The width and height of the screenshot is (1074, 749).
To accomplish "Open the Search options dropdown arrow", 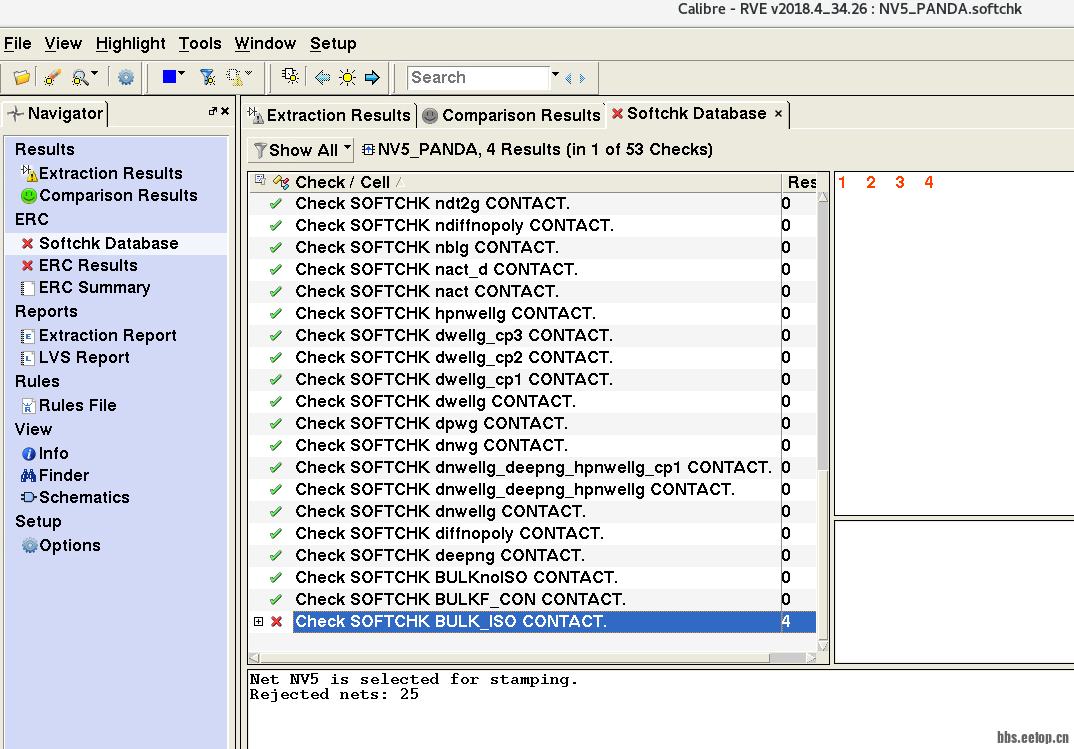I will pyautogui.click(x=555, y=75).
